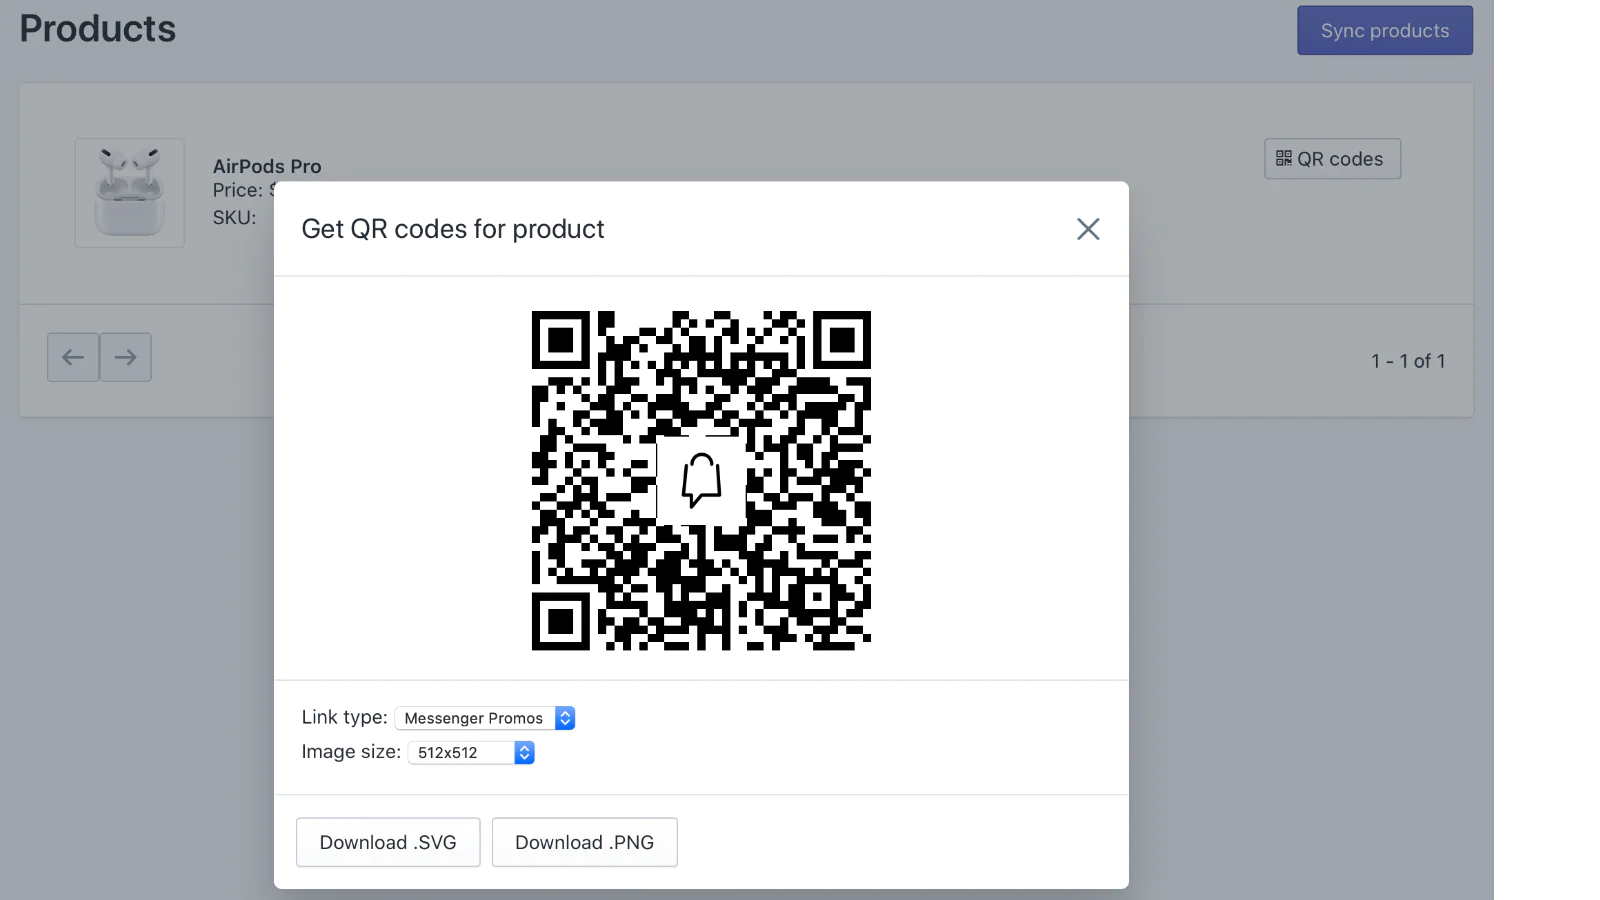Click the Sync products button

point(1385,30)
